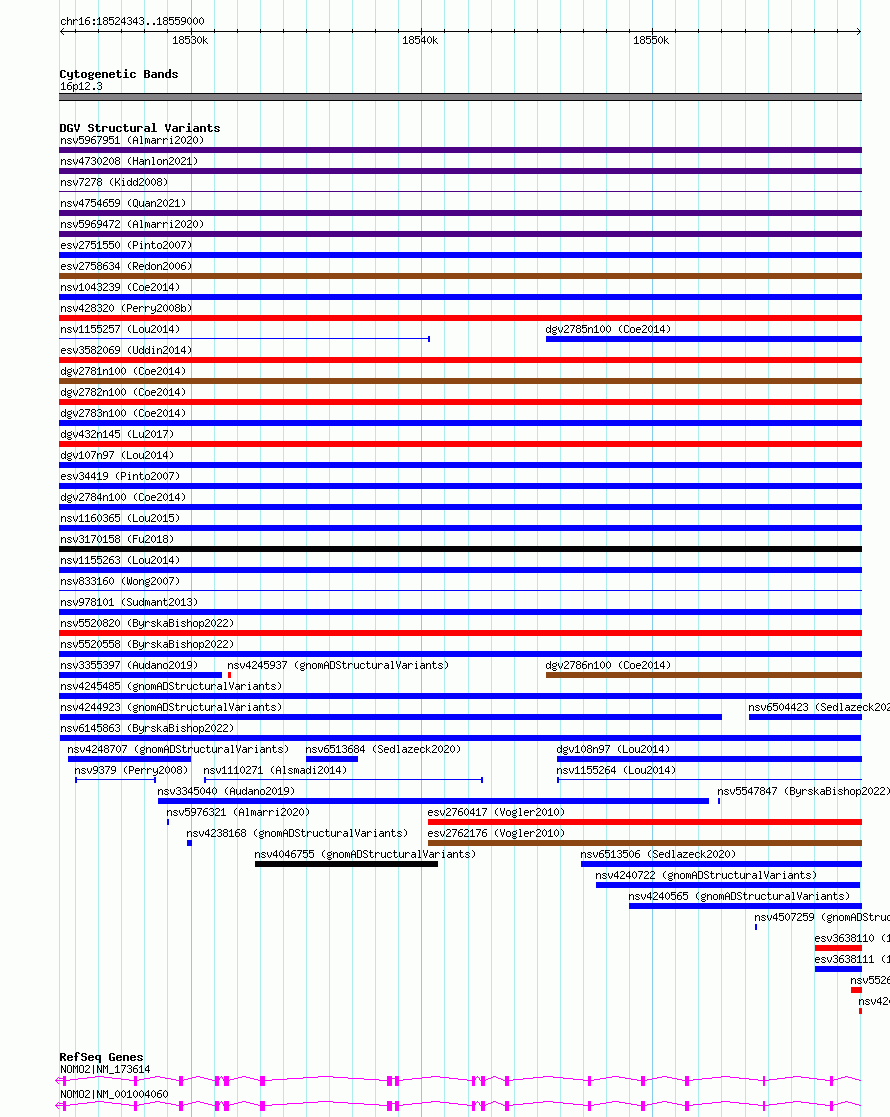This screenshot has width=890, height=1117.
Task: Open nsv4245485 (gnomADStructuralVariants) label
Action: tap(171, 687)
